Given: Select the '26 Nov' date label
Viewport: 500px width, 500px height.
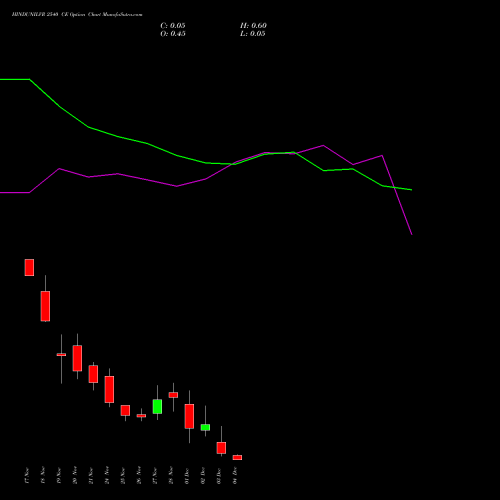Looking at the screenshot, I should click(x=139, y=476).
